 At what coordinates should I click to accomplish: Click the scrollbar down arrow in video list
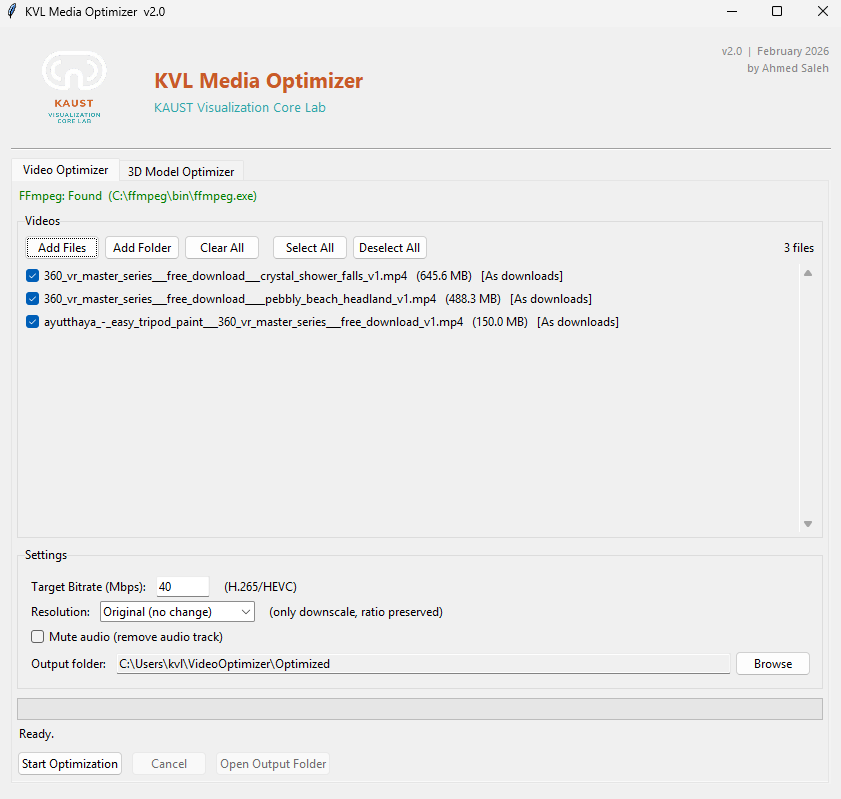click(807, 523)
